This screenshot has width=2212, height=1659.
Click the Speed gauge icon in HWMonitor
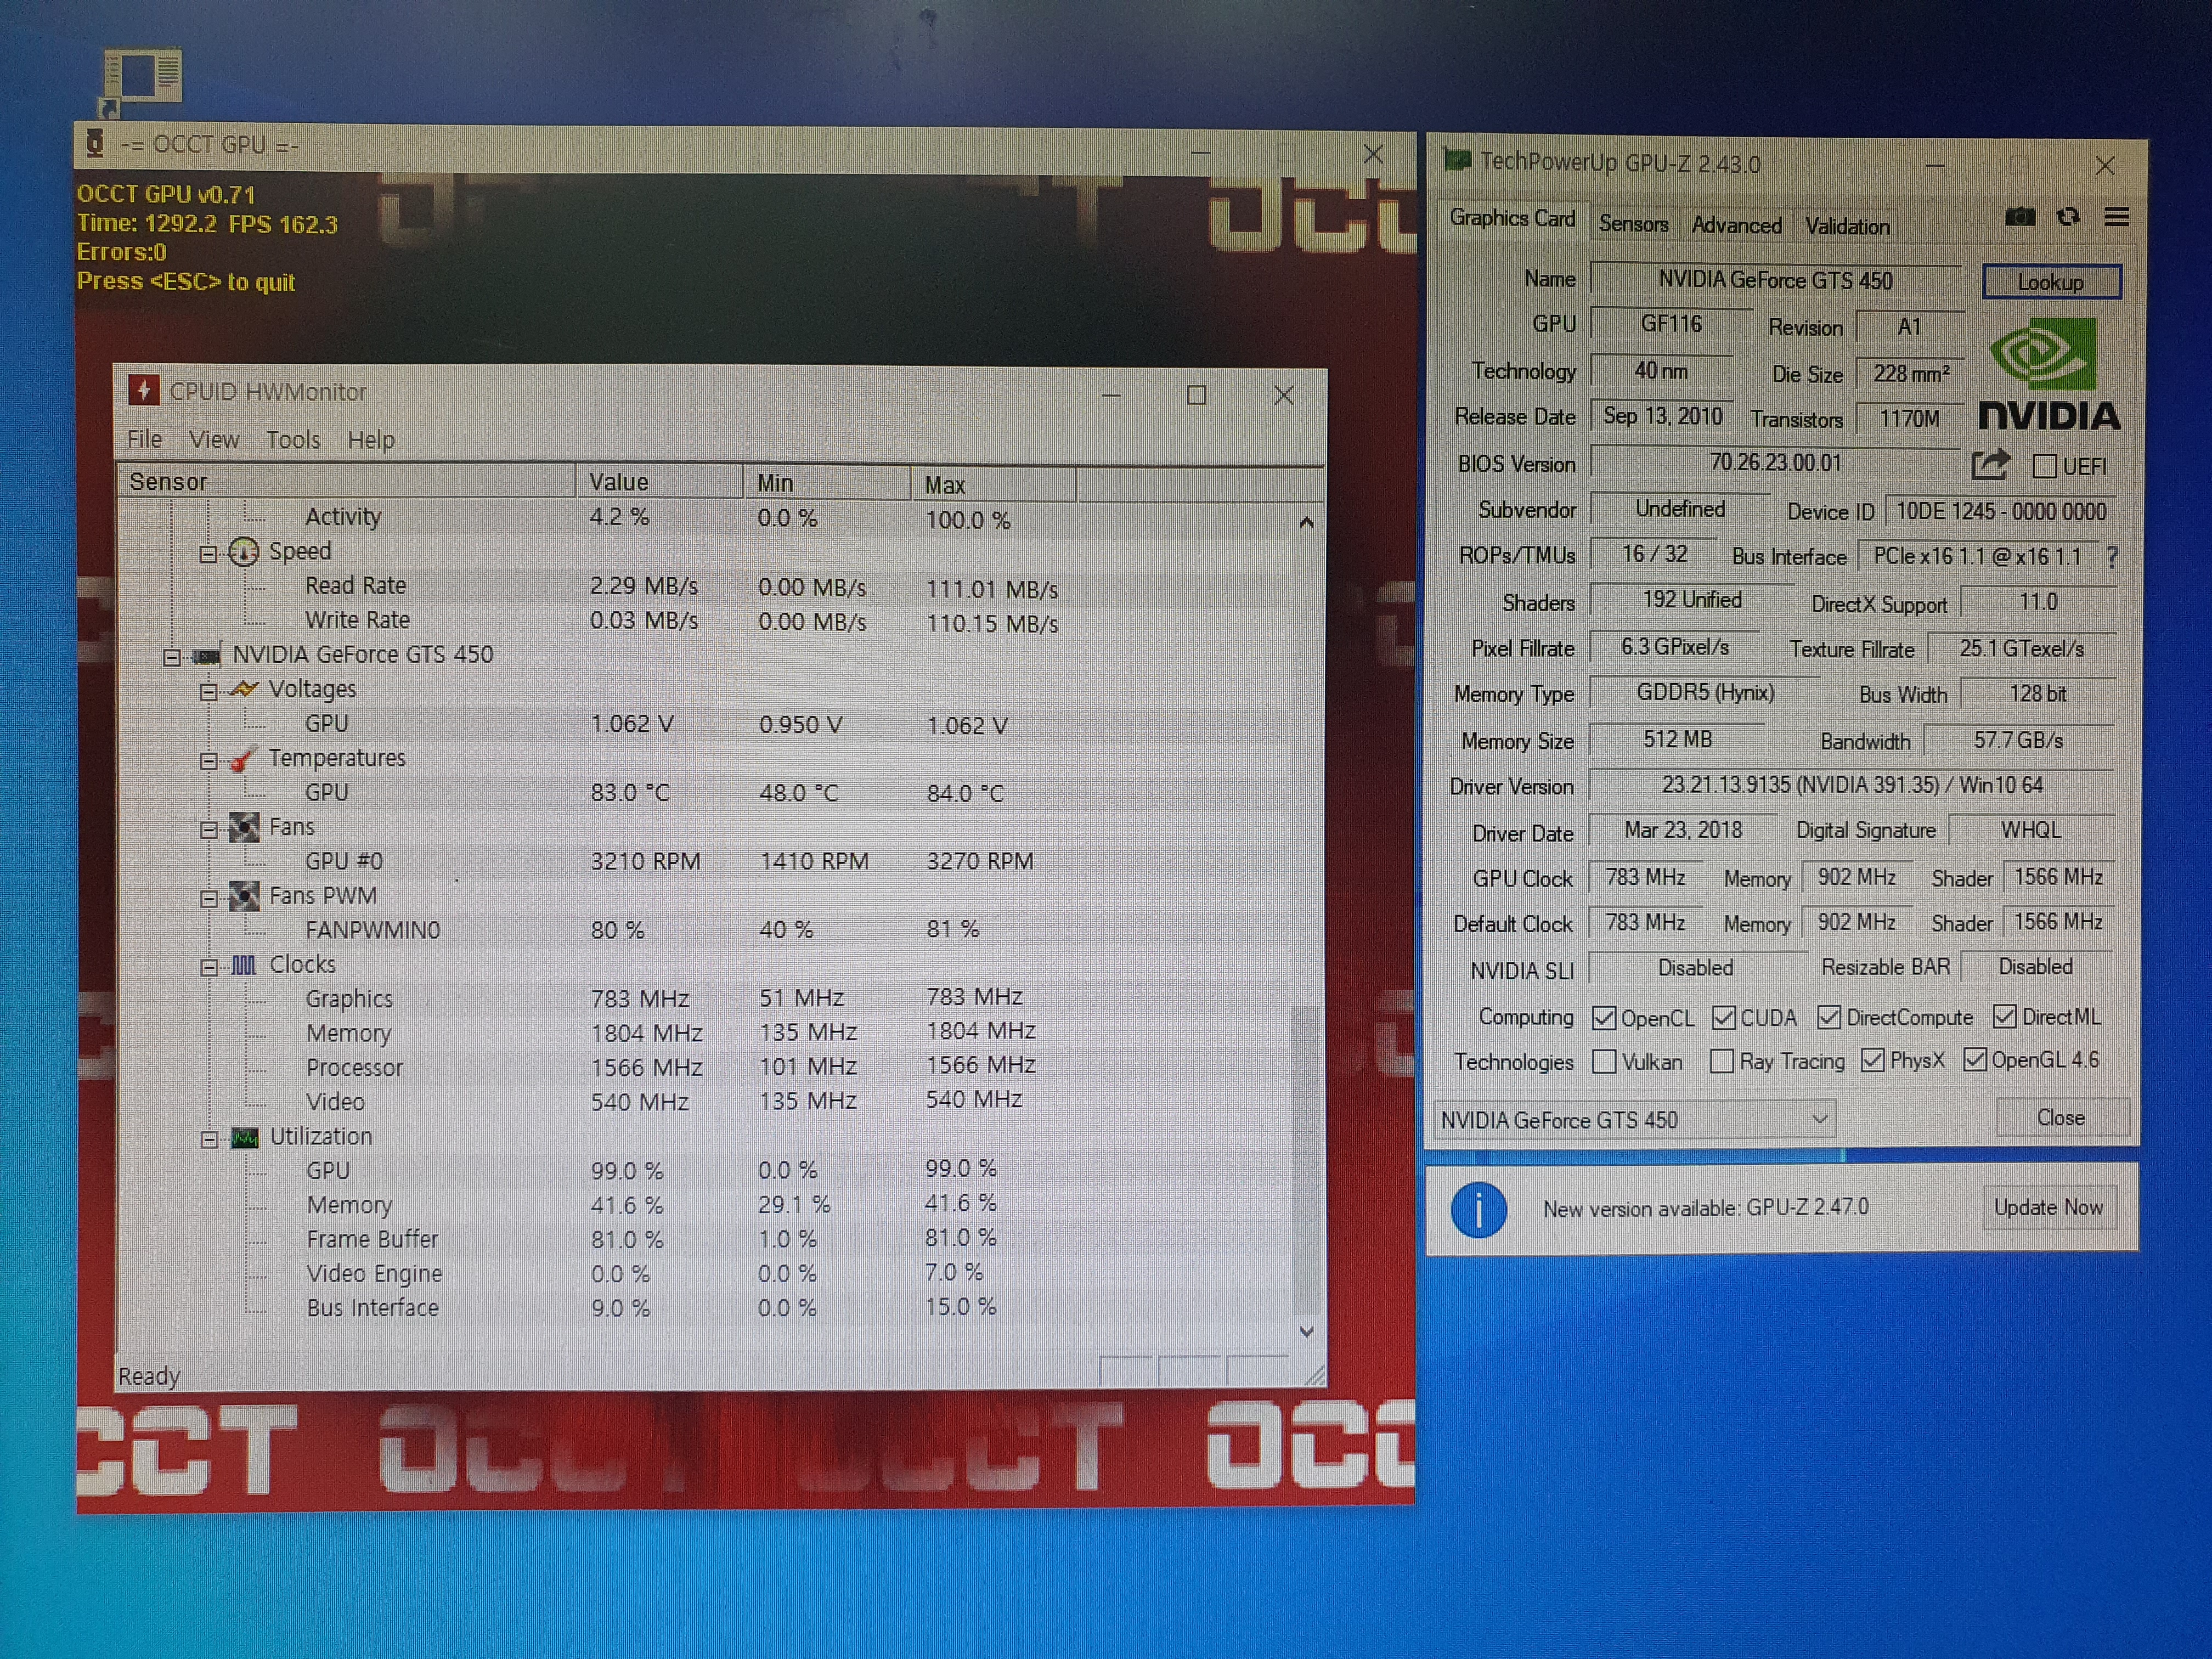tap(243, 552)
